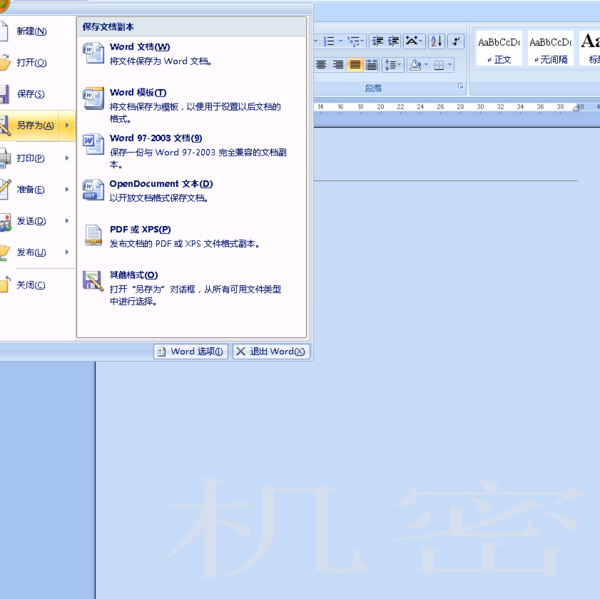The height and width of the screenshot is (599, 600).
Task: Open Word 选项 button
Action: pos(191,351)
